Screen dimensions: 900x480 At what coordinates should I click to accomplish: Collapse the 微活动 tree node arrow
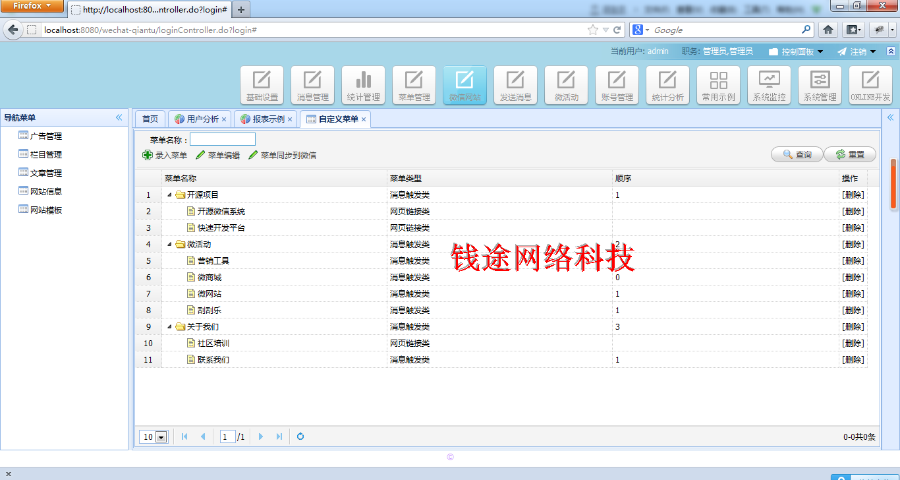click(169, 245)
